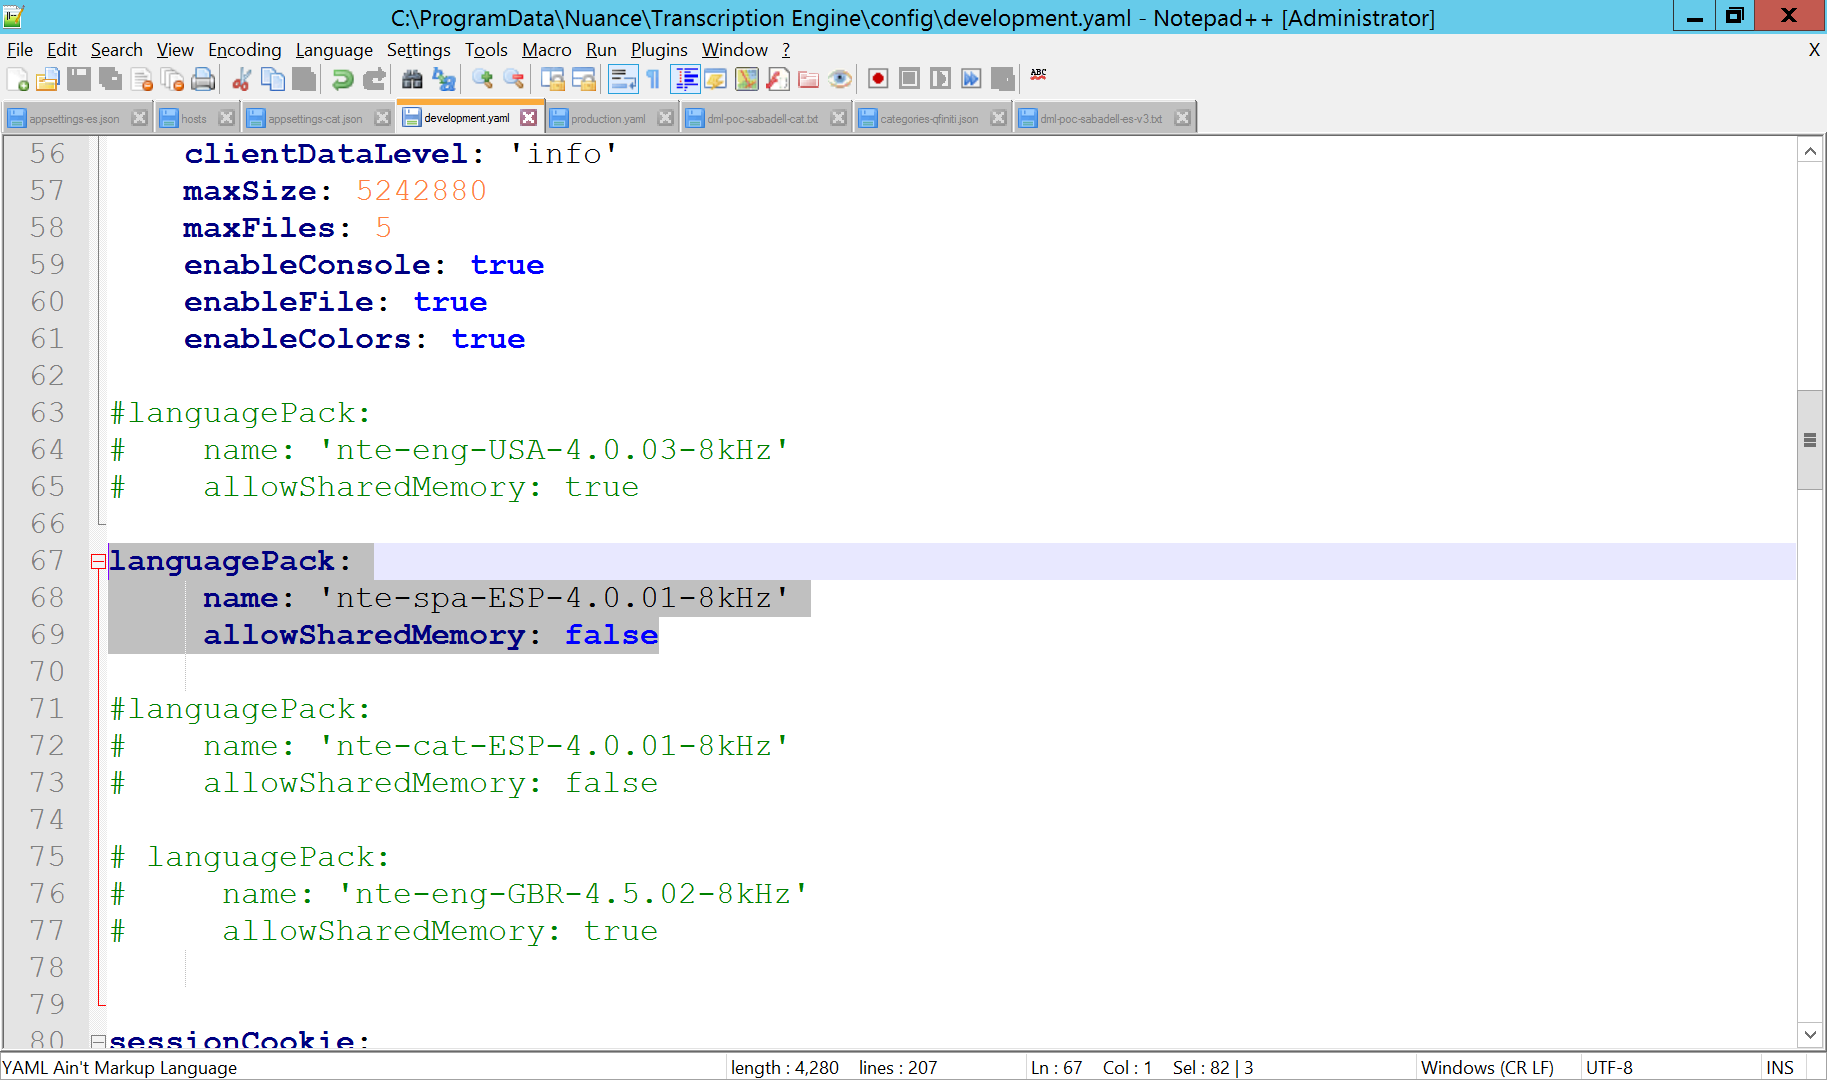Enable synchronized vertical scrolling

coord(551,79)
